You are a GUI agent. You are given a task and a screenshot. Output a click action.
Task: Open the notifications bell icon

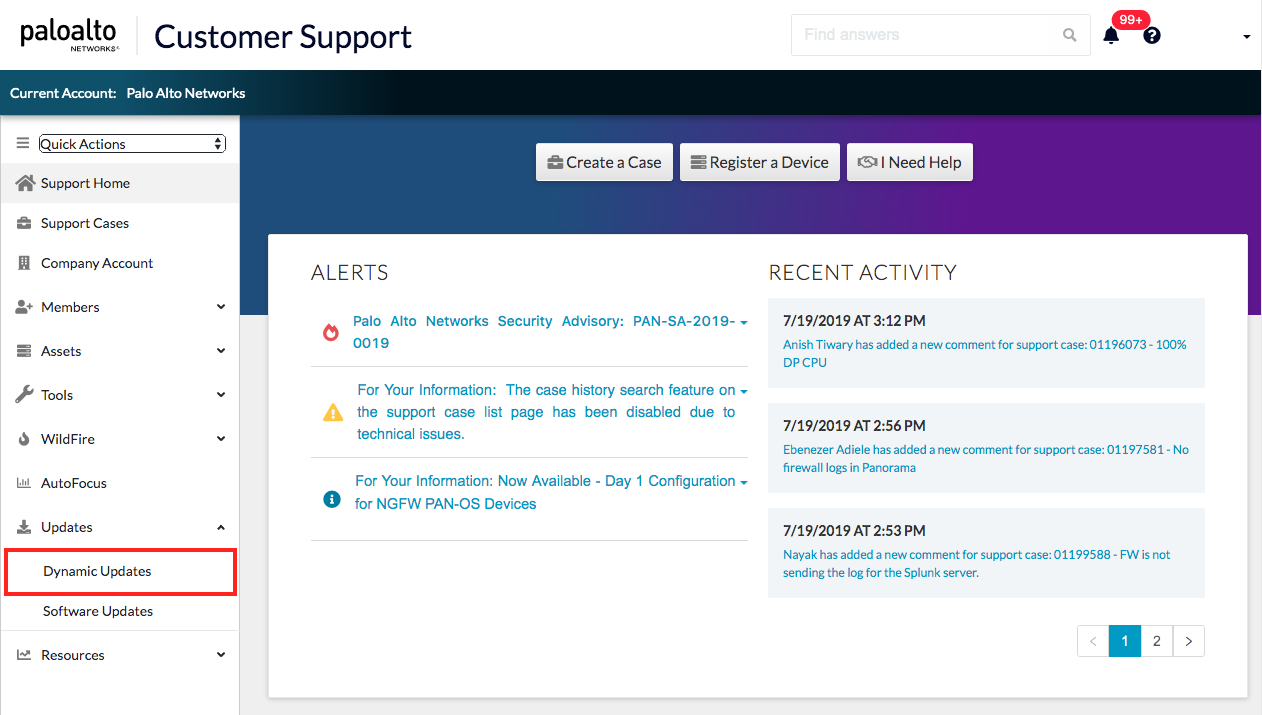click(1111, 36)
